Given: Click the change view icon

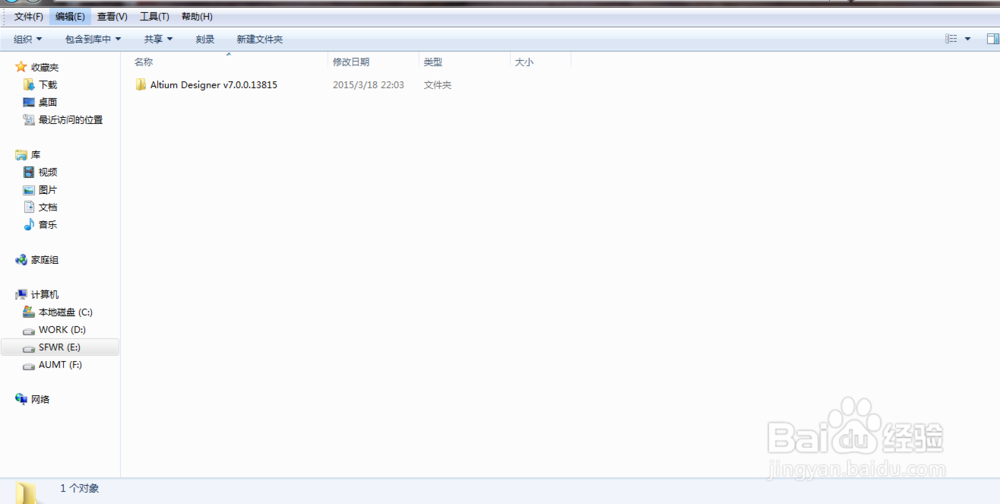Looking at the screenshot, I should tap(952, 39).
